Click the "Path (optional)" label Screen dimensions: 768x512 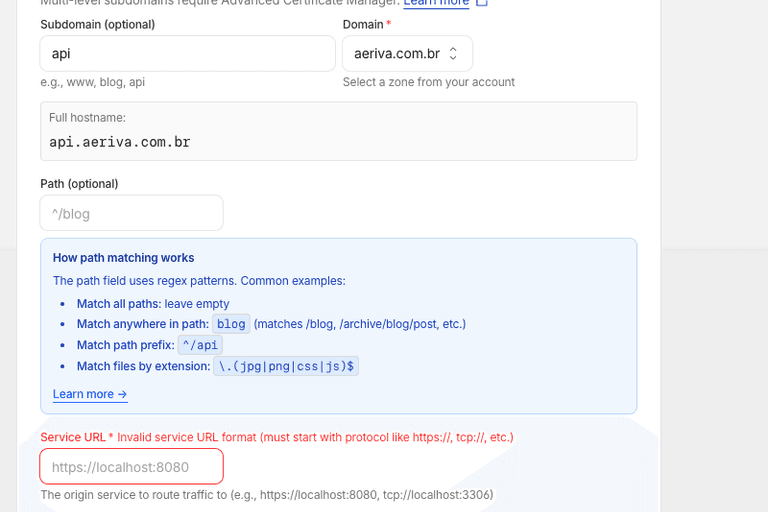tap(79, 184)
